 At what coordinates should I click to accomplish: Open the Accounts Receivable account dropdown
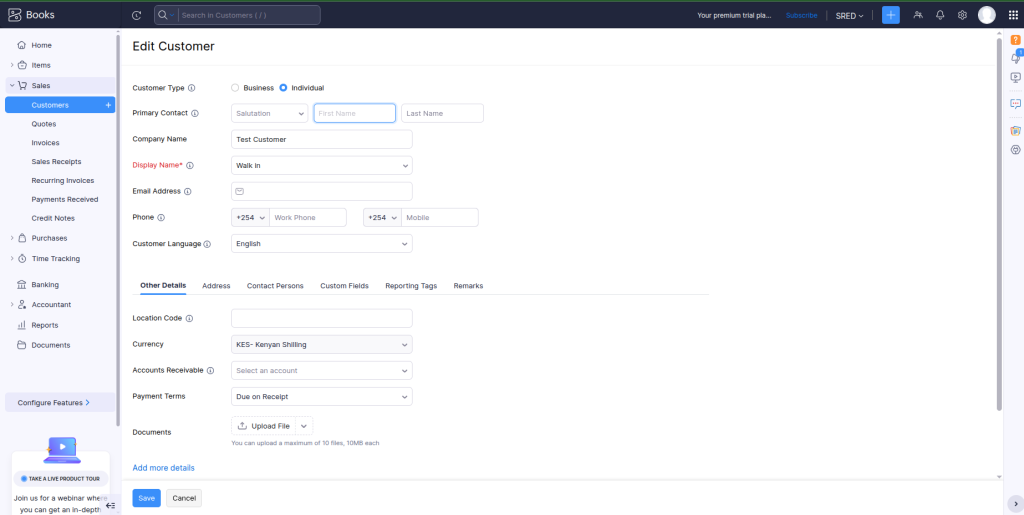click(322, 371)
